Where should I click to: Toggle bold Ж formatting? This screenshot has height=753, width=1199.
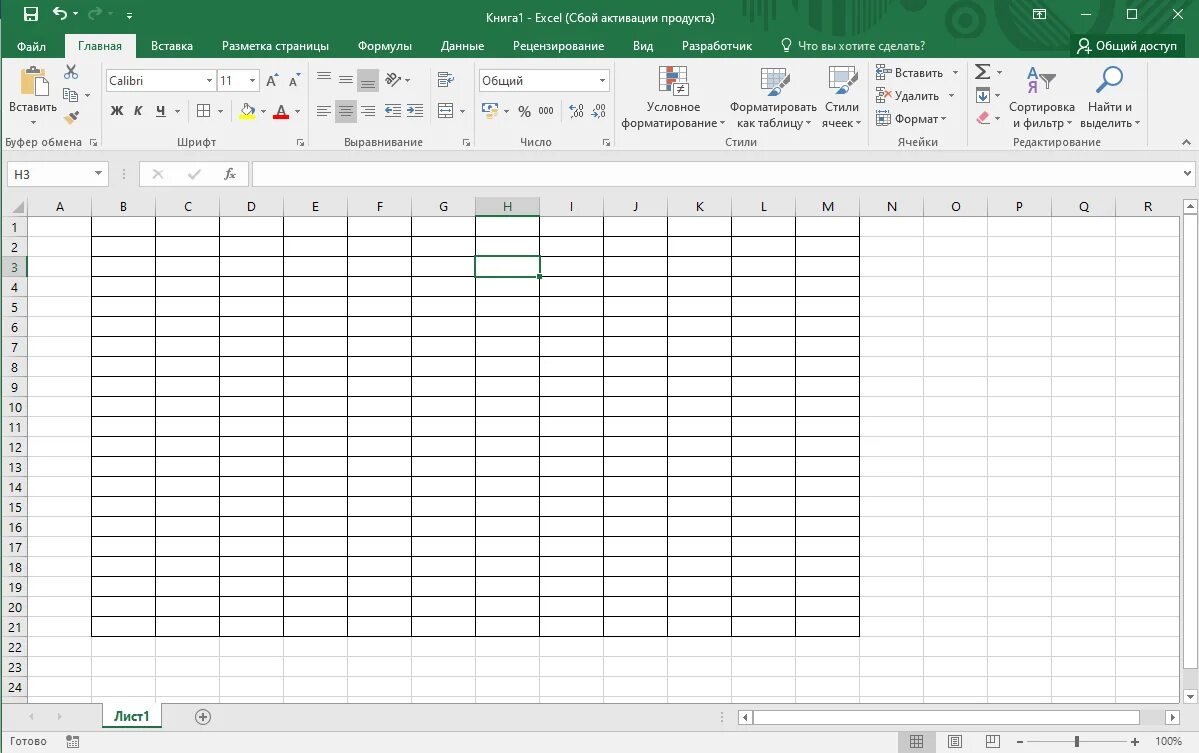tap(117, 111)
